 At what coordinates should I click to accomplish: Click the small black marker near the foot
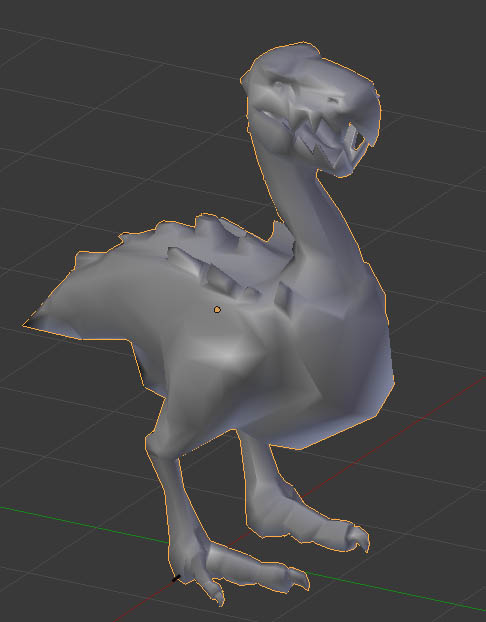click(x=176, y=578)
